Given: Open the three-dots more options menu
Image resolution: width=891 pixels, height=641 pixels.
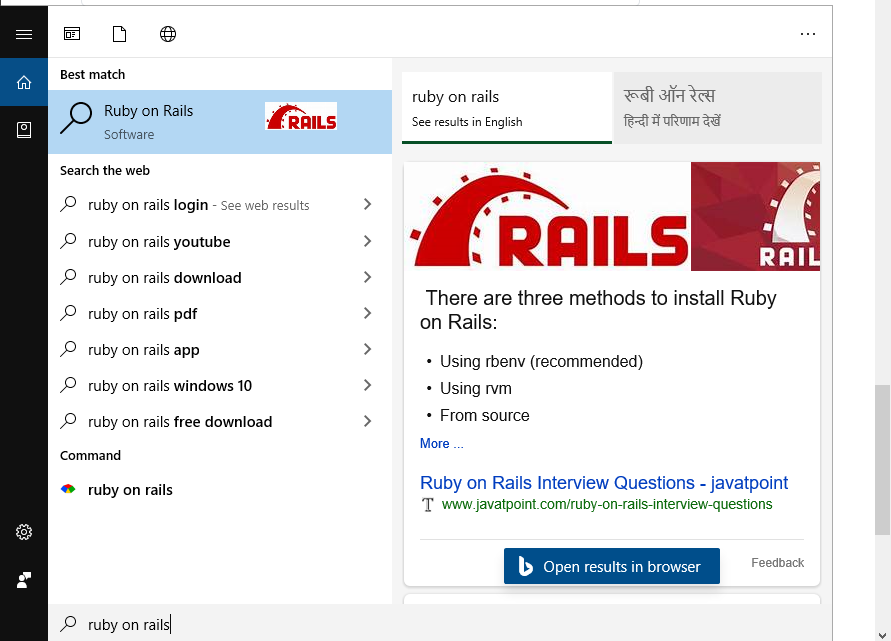Looking at the screenshot, I should 807,34.
